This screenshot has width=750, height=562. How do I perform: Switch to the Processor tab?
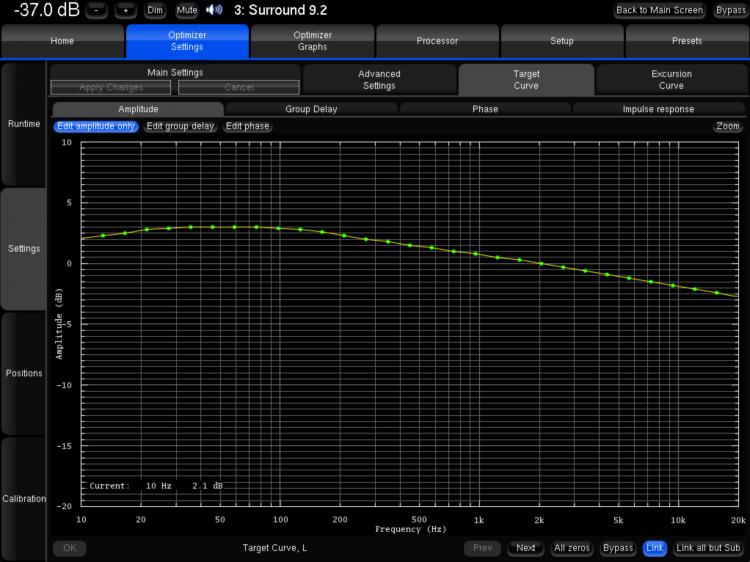tap(437, 41)
